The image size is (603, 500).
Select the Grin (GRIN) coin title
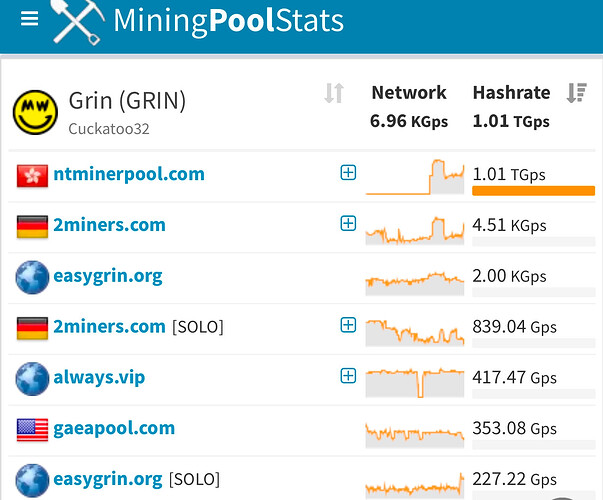coord(127,101)
